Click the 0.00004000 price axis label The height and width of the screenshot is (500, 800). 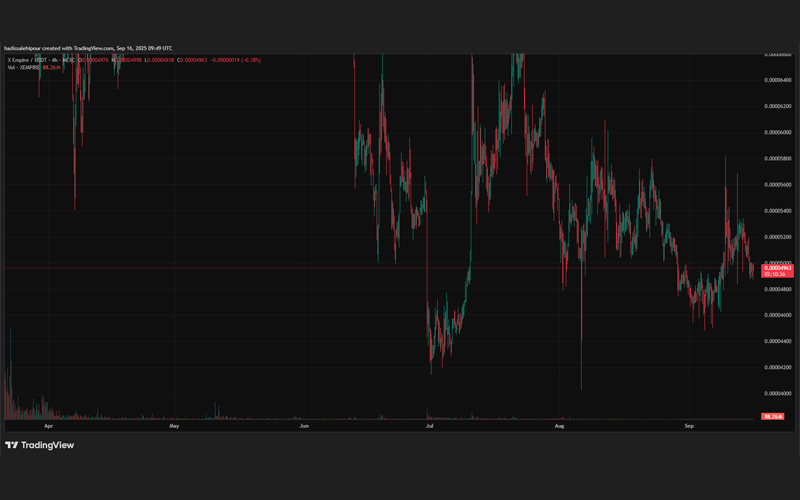coord(778,393)
